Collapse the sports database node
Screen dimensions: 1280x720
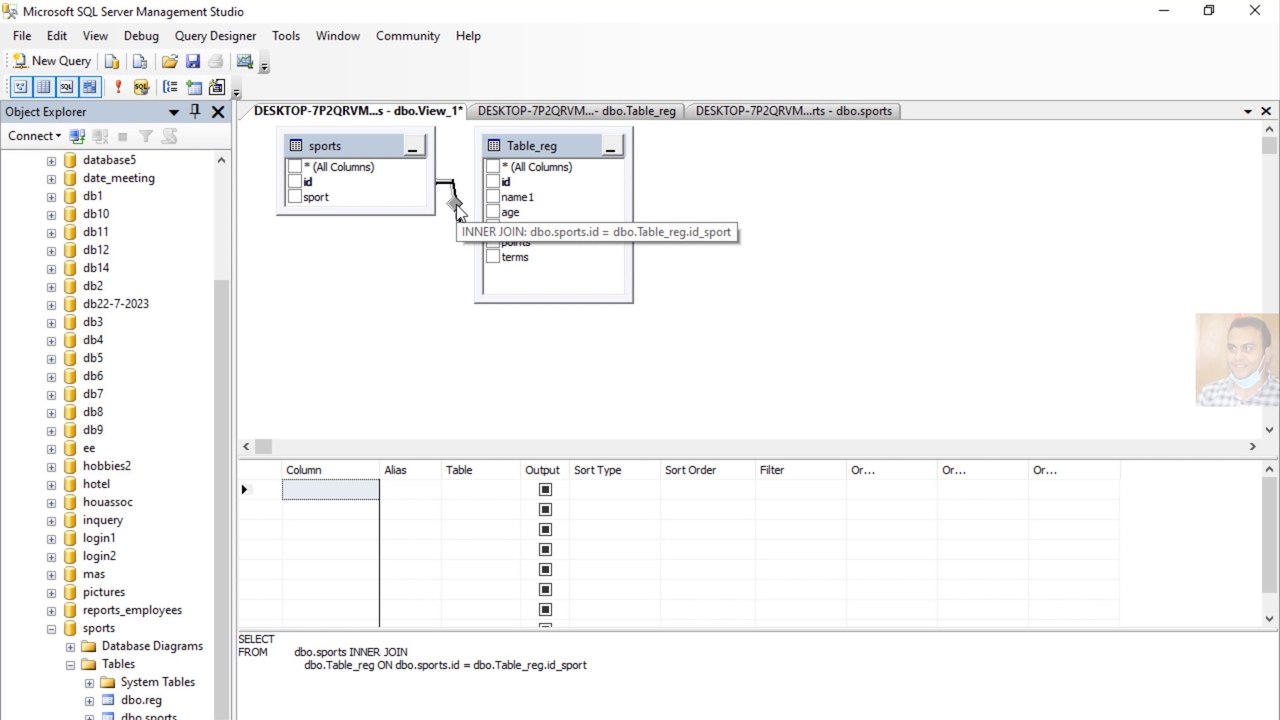coord(51,628)
